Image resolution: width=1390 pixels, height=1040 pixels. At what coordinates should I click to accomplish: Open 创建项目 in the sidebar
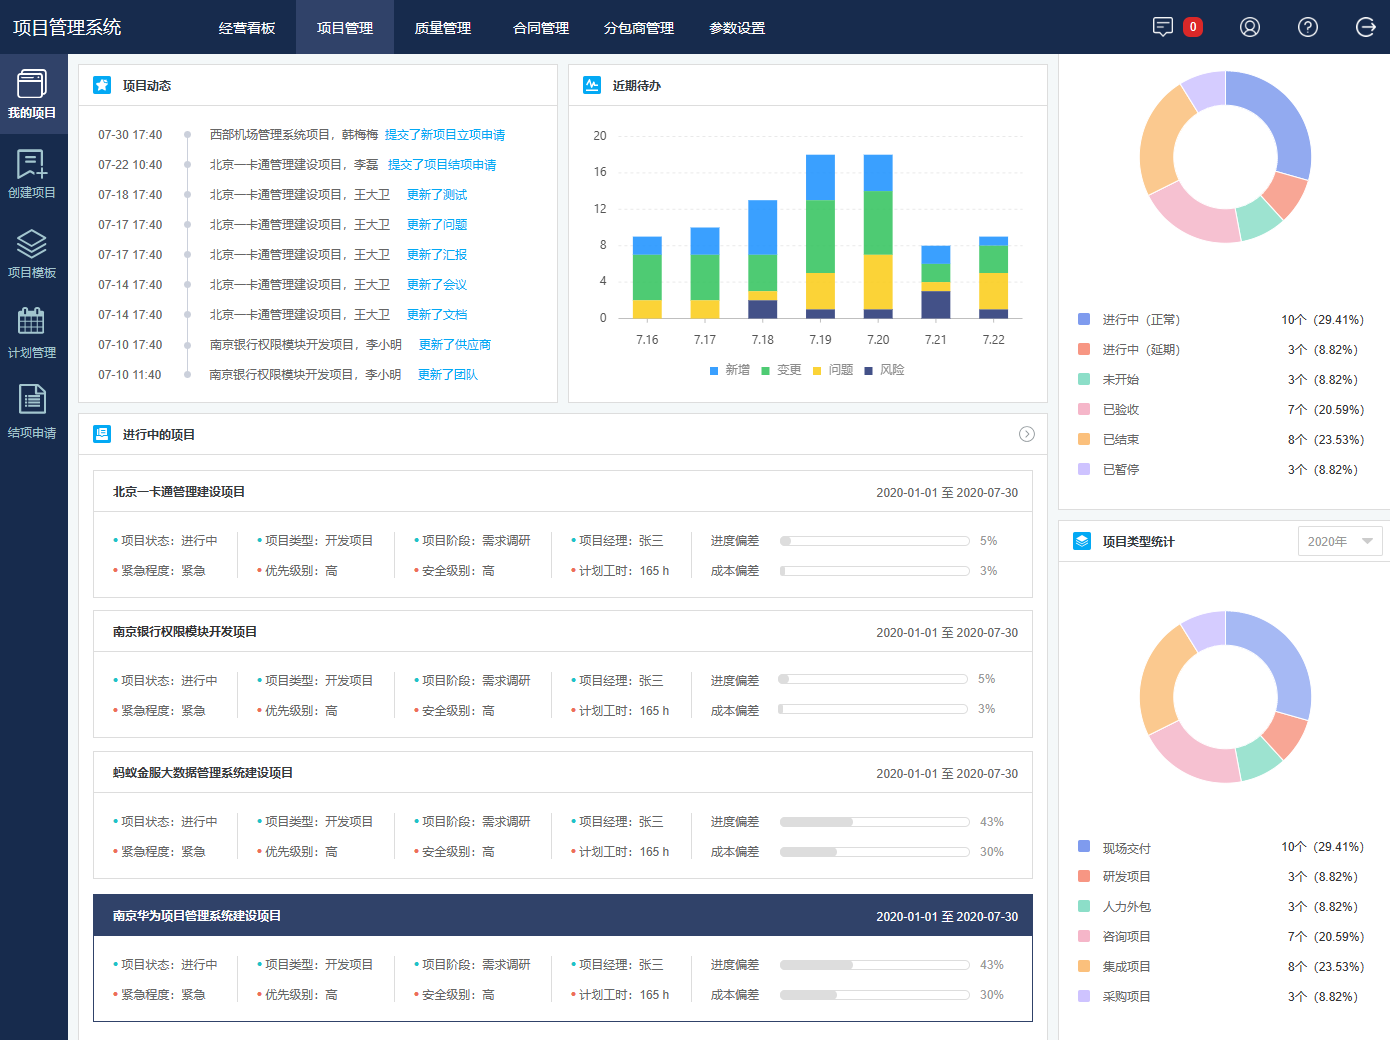click(33, 174)
